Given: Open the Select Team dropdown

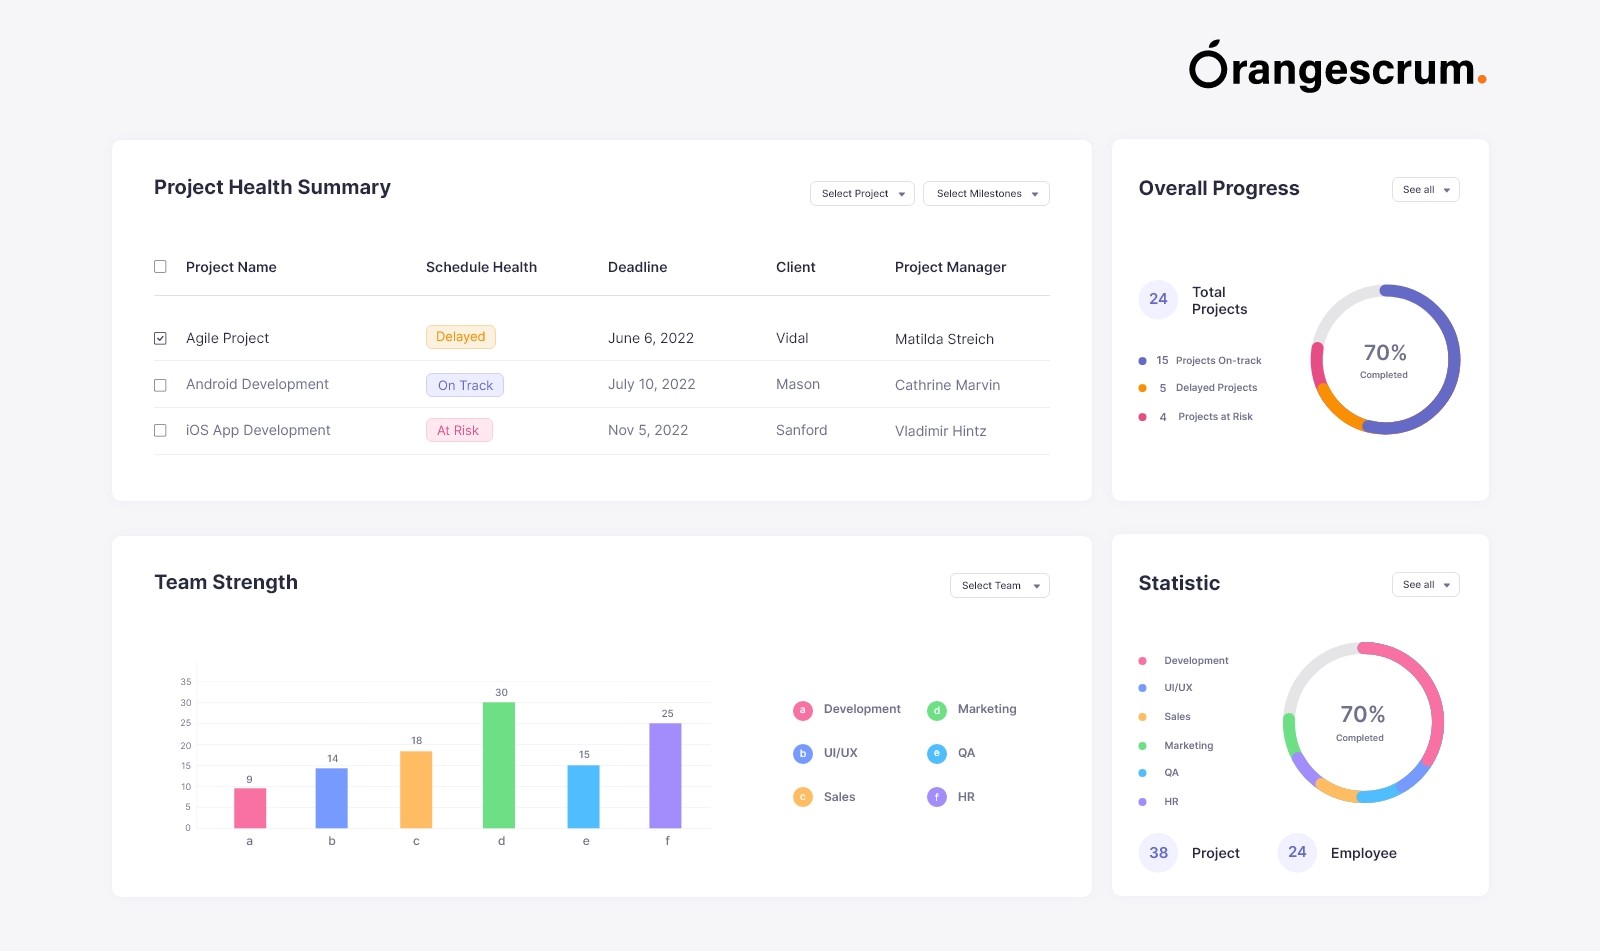Looking at the screenshot, I should coord(999,586).
